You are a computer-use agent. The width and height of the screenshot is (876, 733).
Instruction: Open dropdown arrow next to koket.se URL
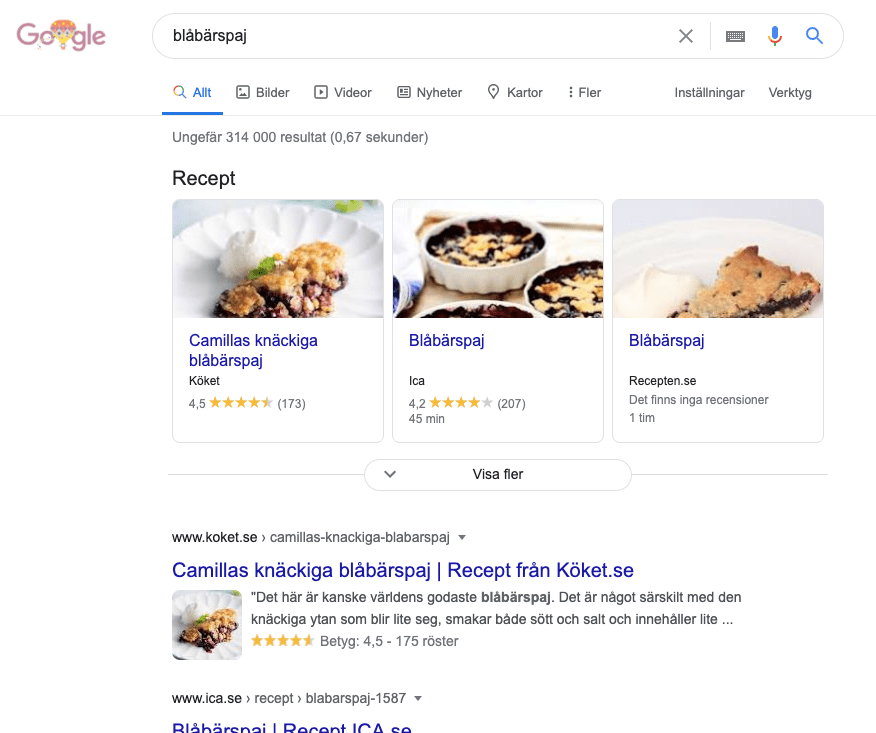[x=462, y=537]
